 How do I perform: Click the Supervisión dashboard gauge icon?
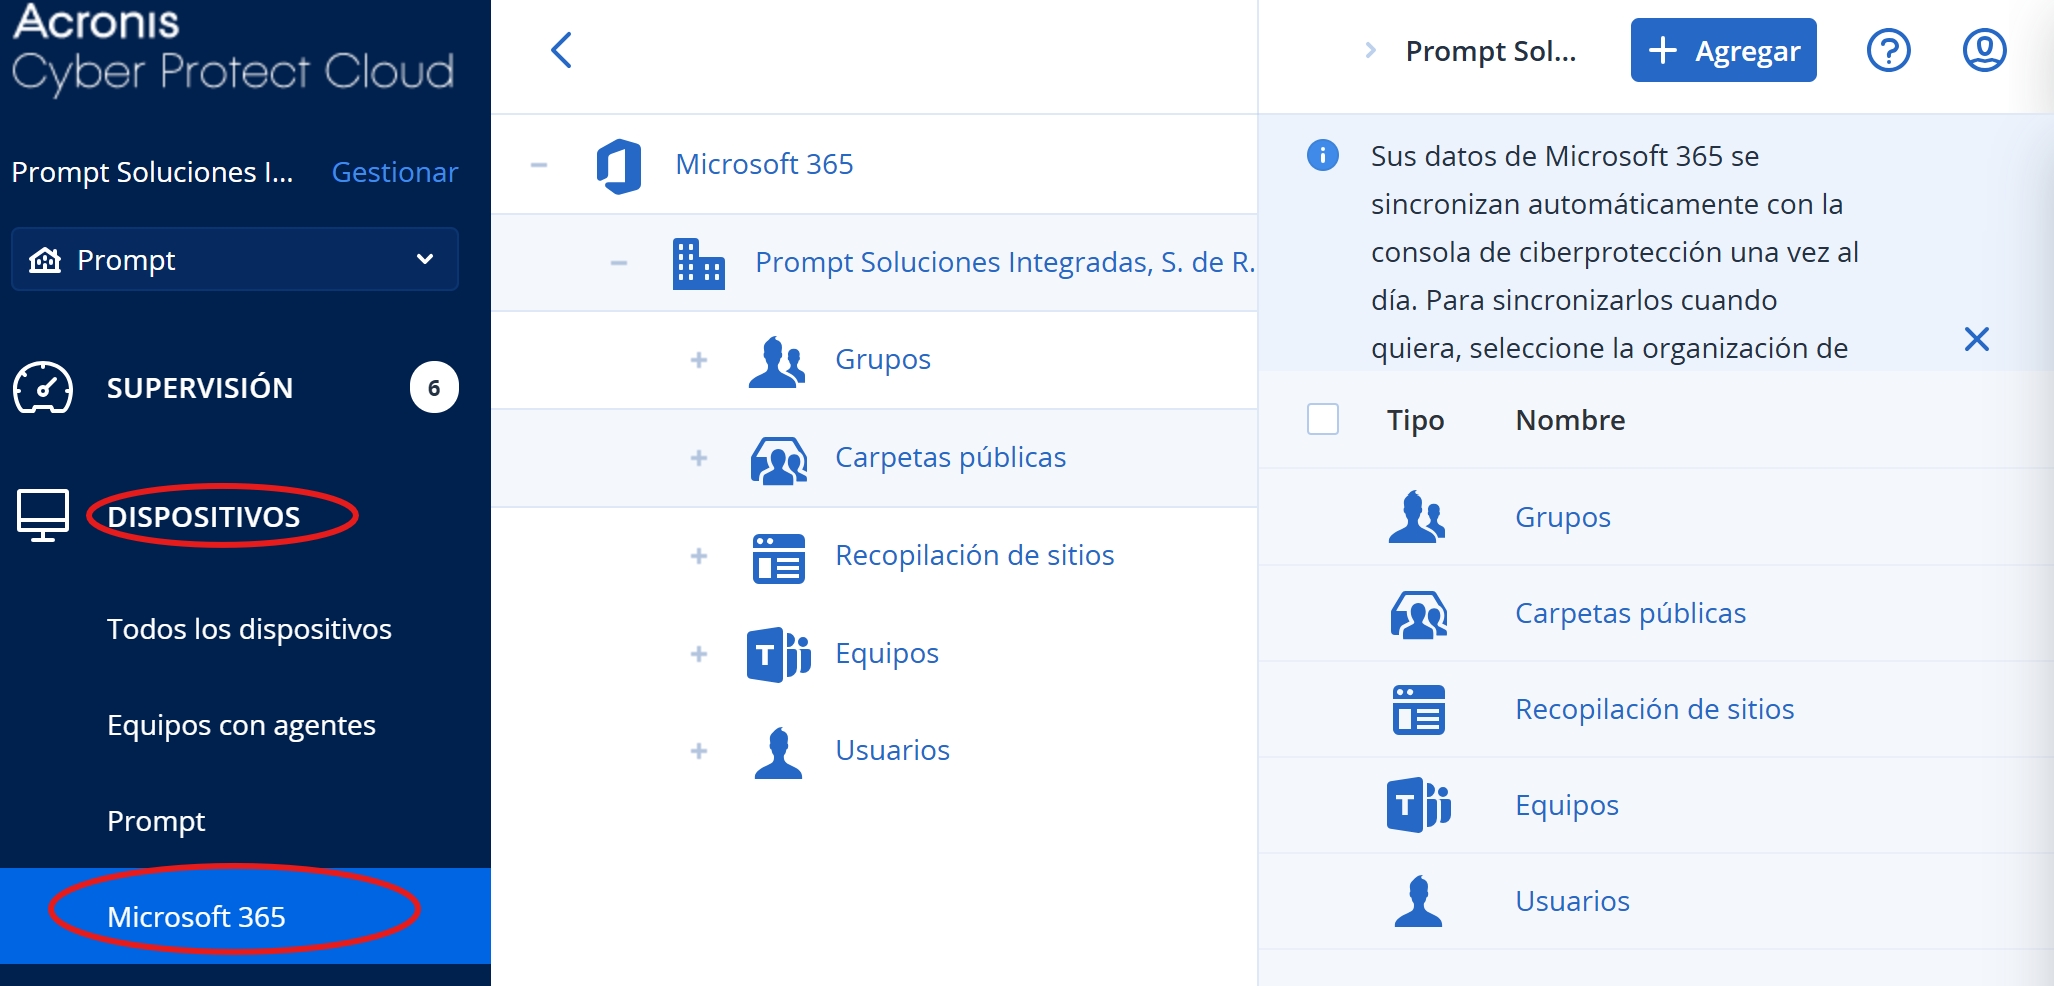pyautogui.click(x=43, y=388)
